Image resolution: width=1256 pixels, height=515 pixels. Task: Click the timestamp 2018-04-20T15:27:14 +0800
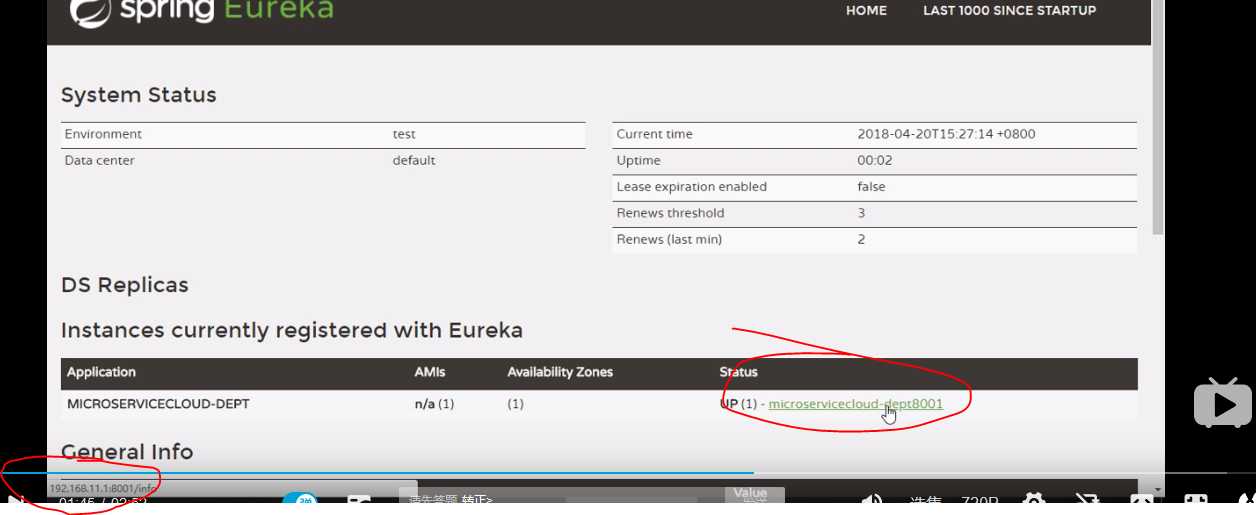click(946, 134)
